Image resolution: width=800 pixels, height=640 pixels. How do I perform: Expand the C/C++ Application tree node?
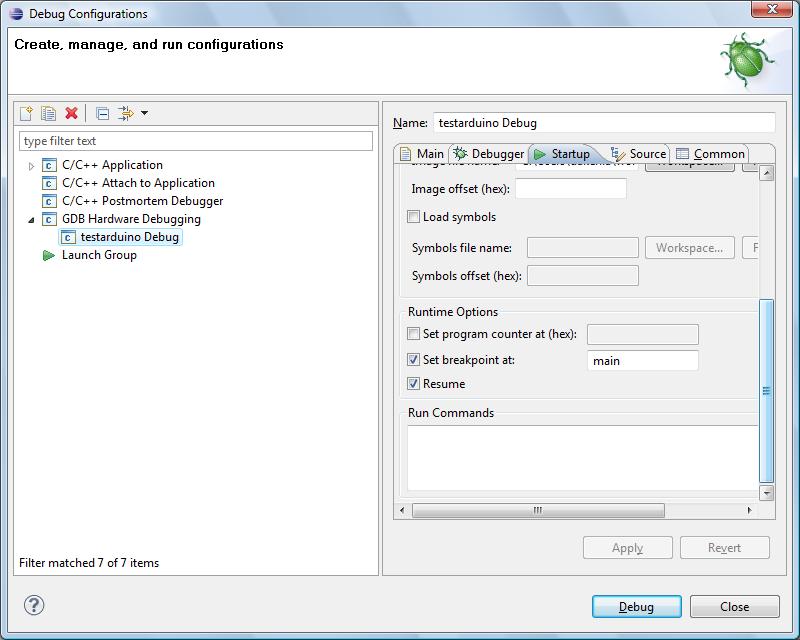click(32, 166)
